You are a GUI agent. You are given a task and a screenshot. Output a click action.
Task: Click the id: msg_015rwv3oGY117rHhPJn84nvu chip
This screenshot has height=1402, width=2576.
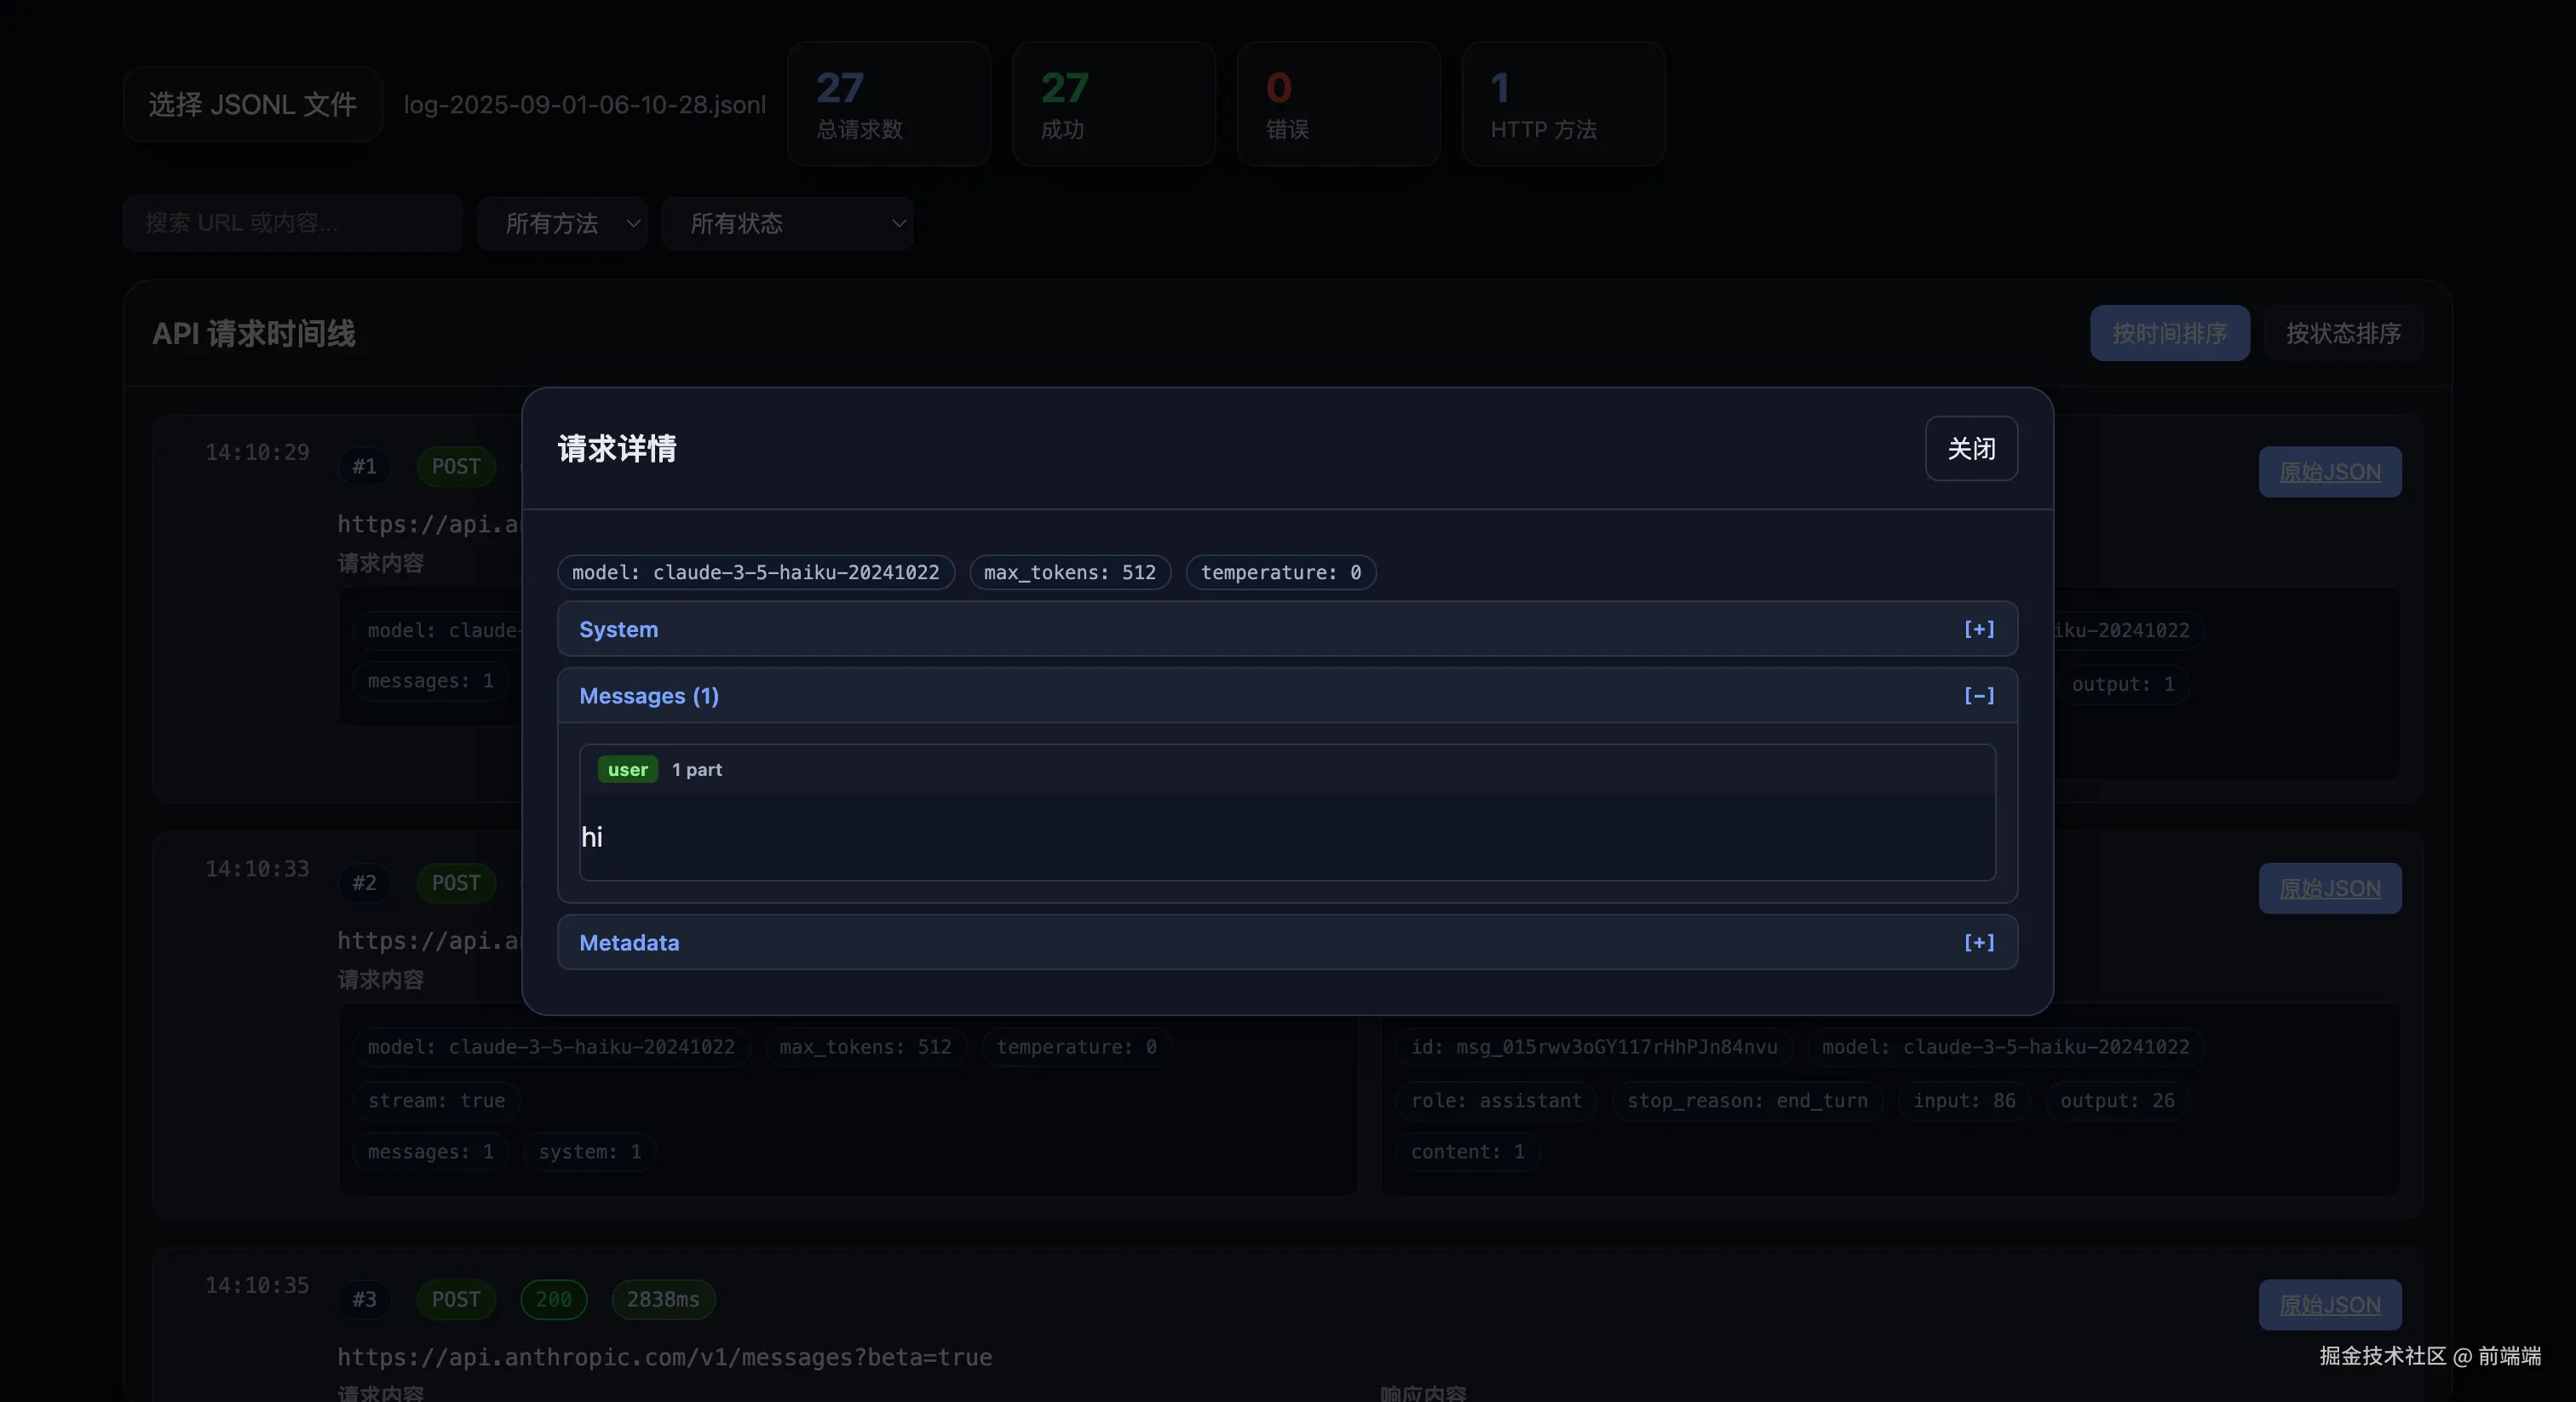(x=1594, y=1047)
